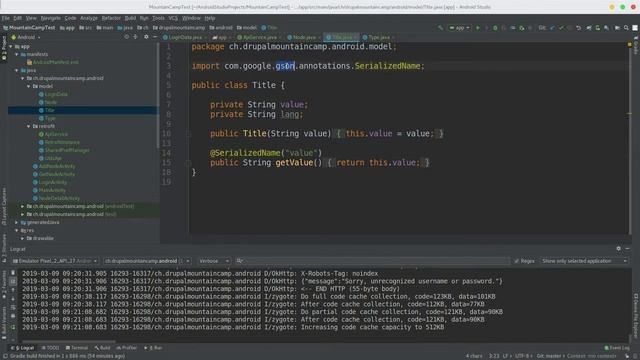Collapse the model package folder
This screenshot has height=360, width=640.
[x=29, y=87]
